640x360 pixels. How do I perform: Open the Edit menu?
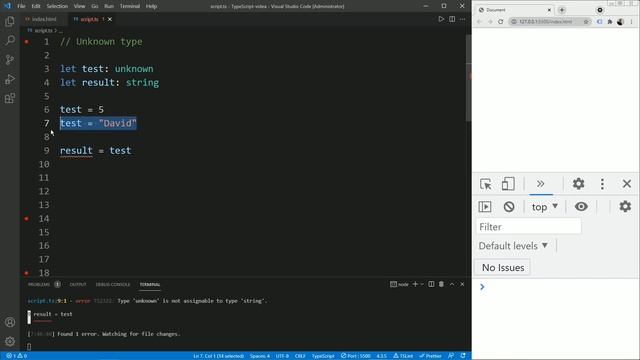pyautogui.click(x=36, y=6)
